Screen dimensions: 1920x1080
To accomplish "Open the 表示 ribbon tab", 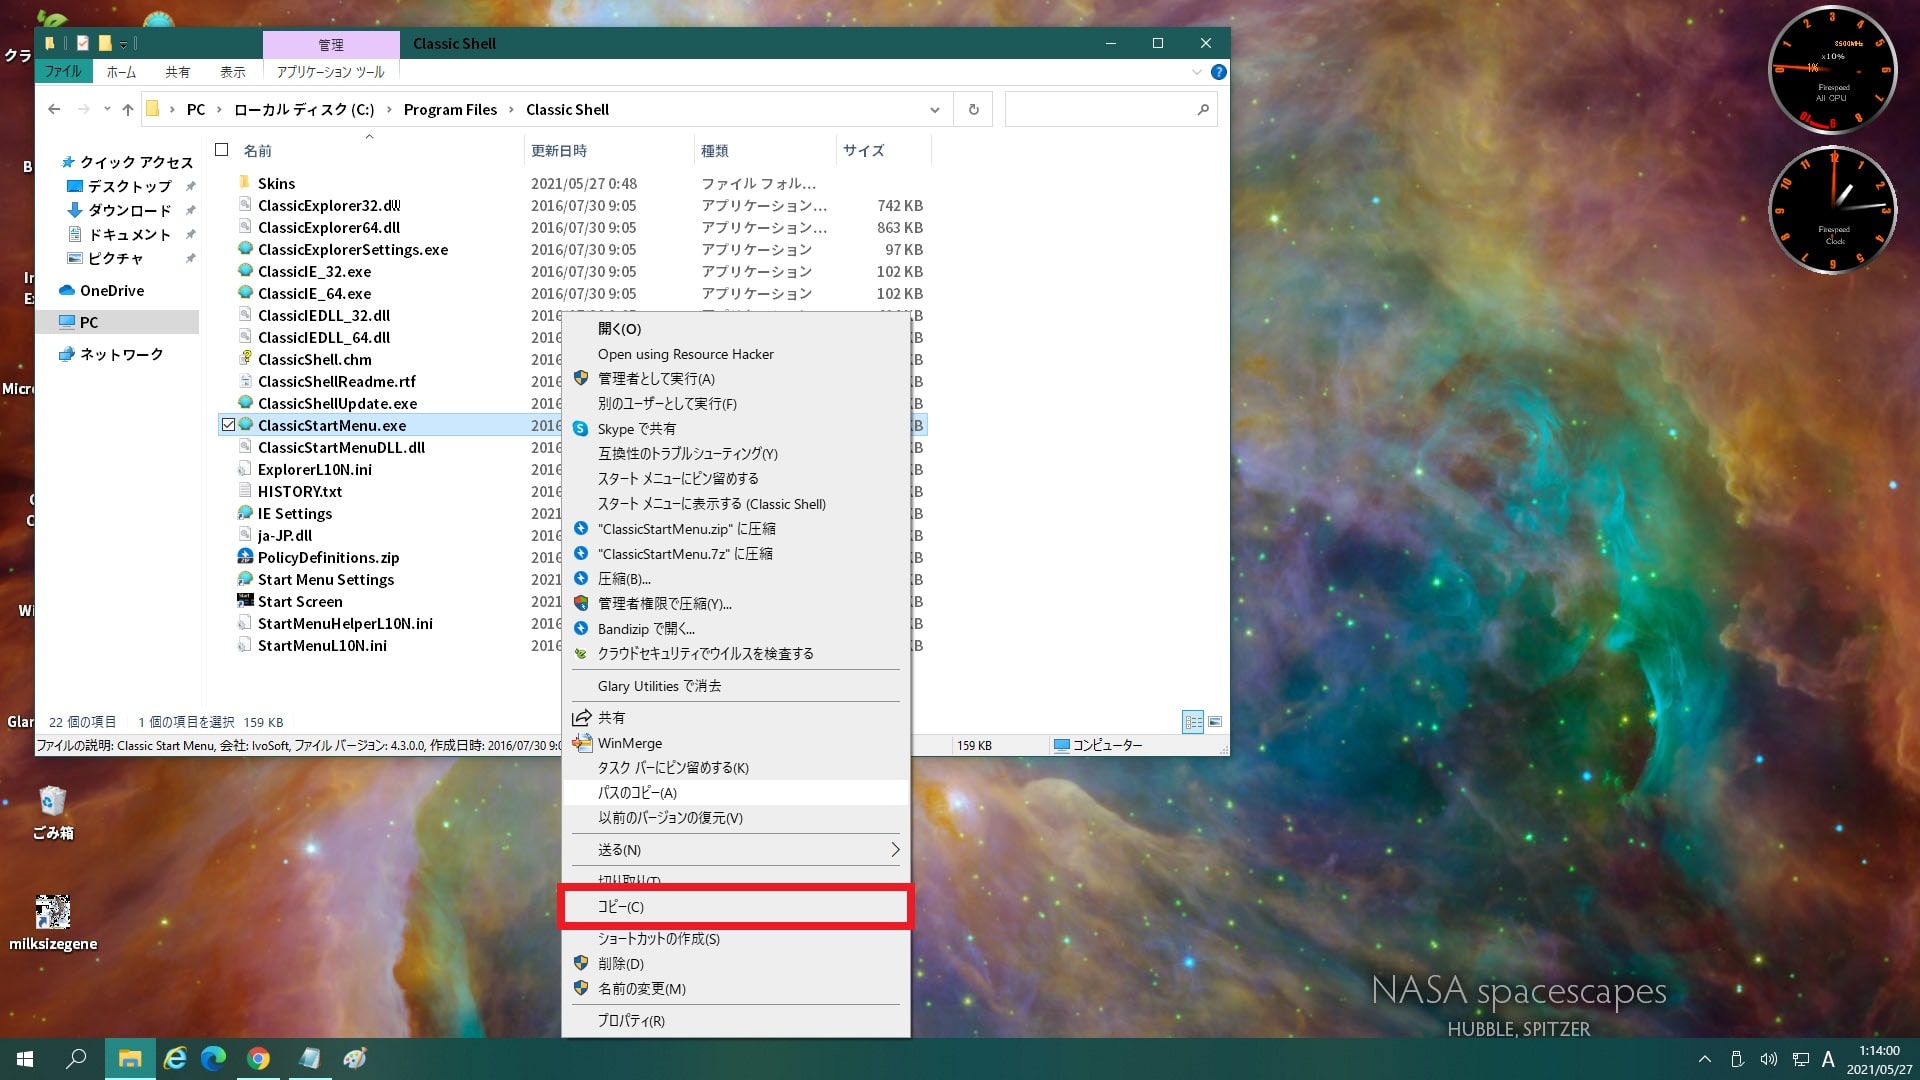I will pyautogui.click(x=233, y=72).
